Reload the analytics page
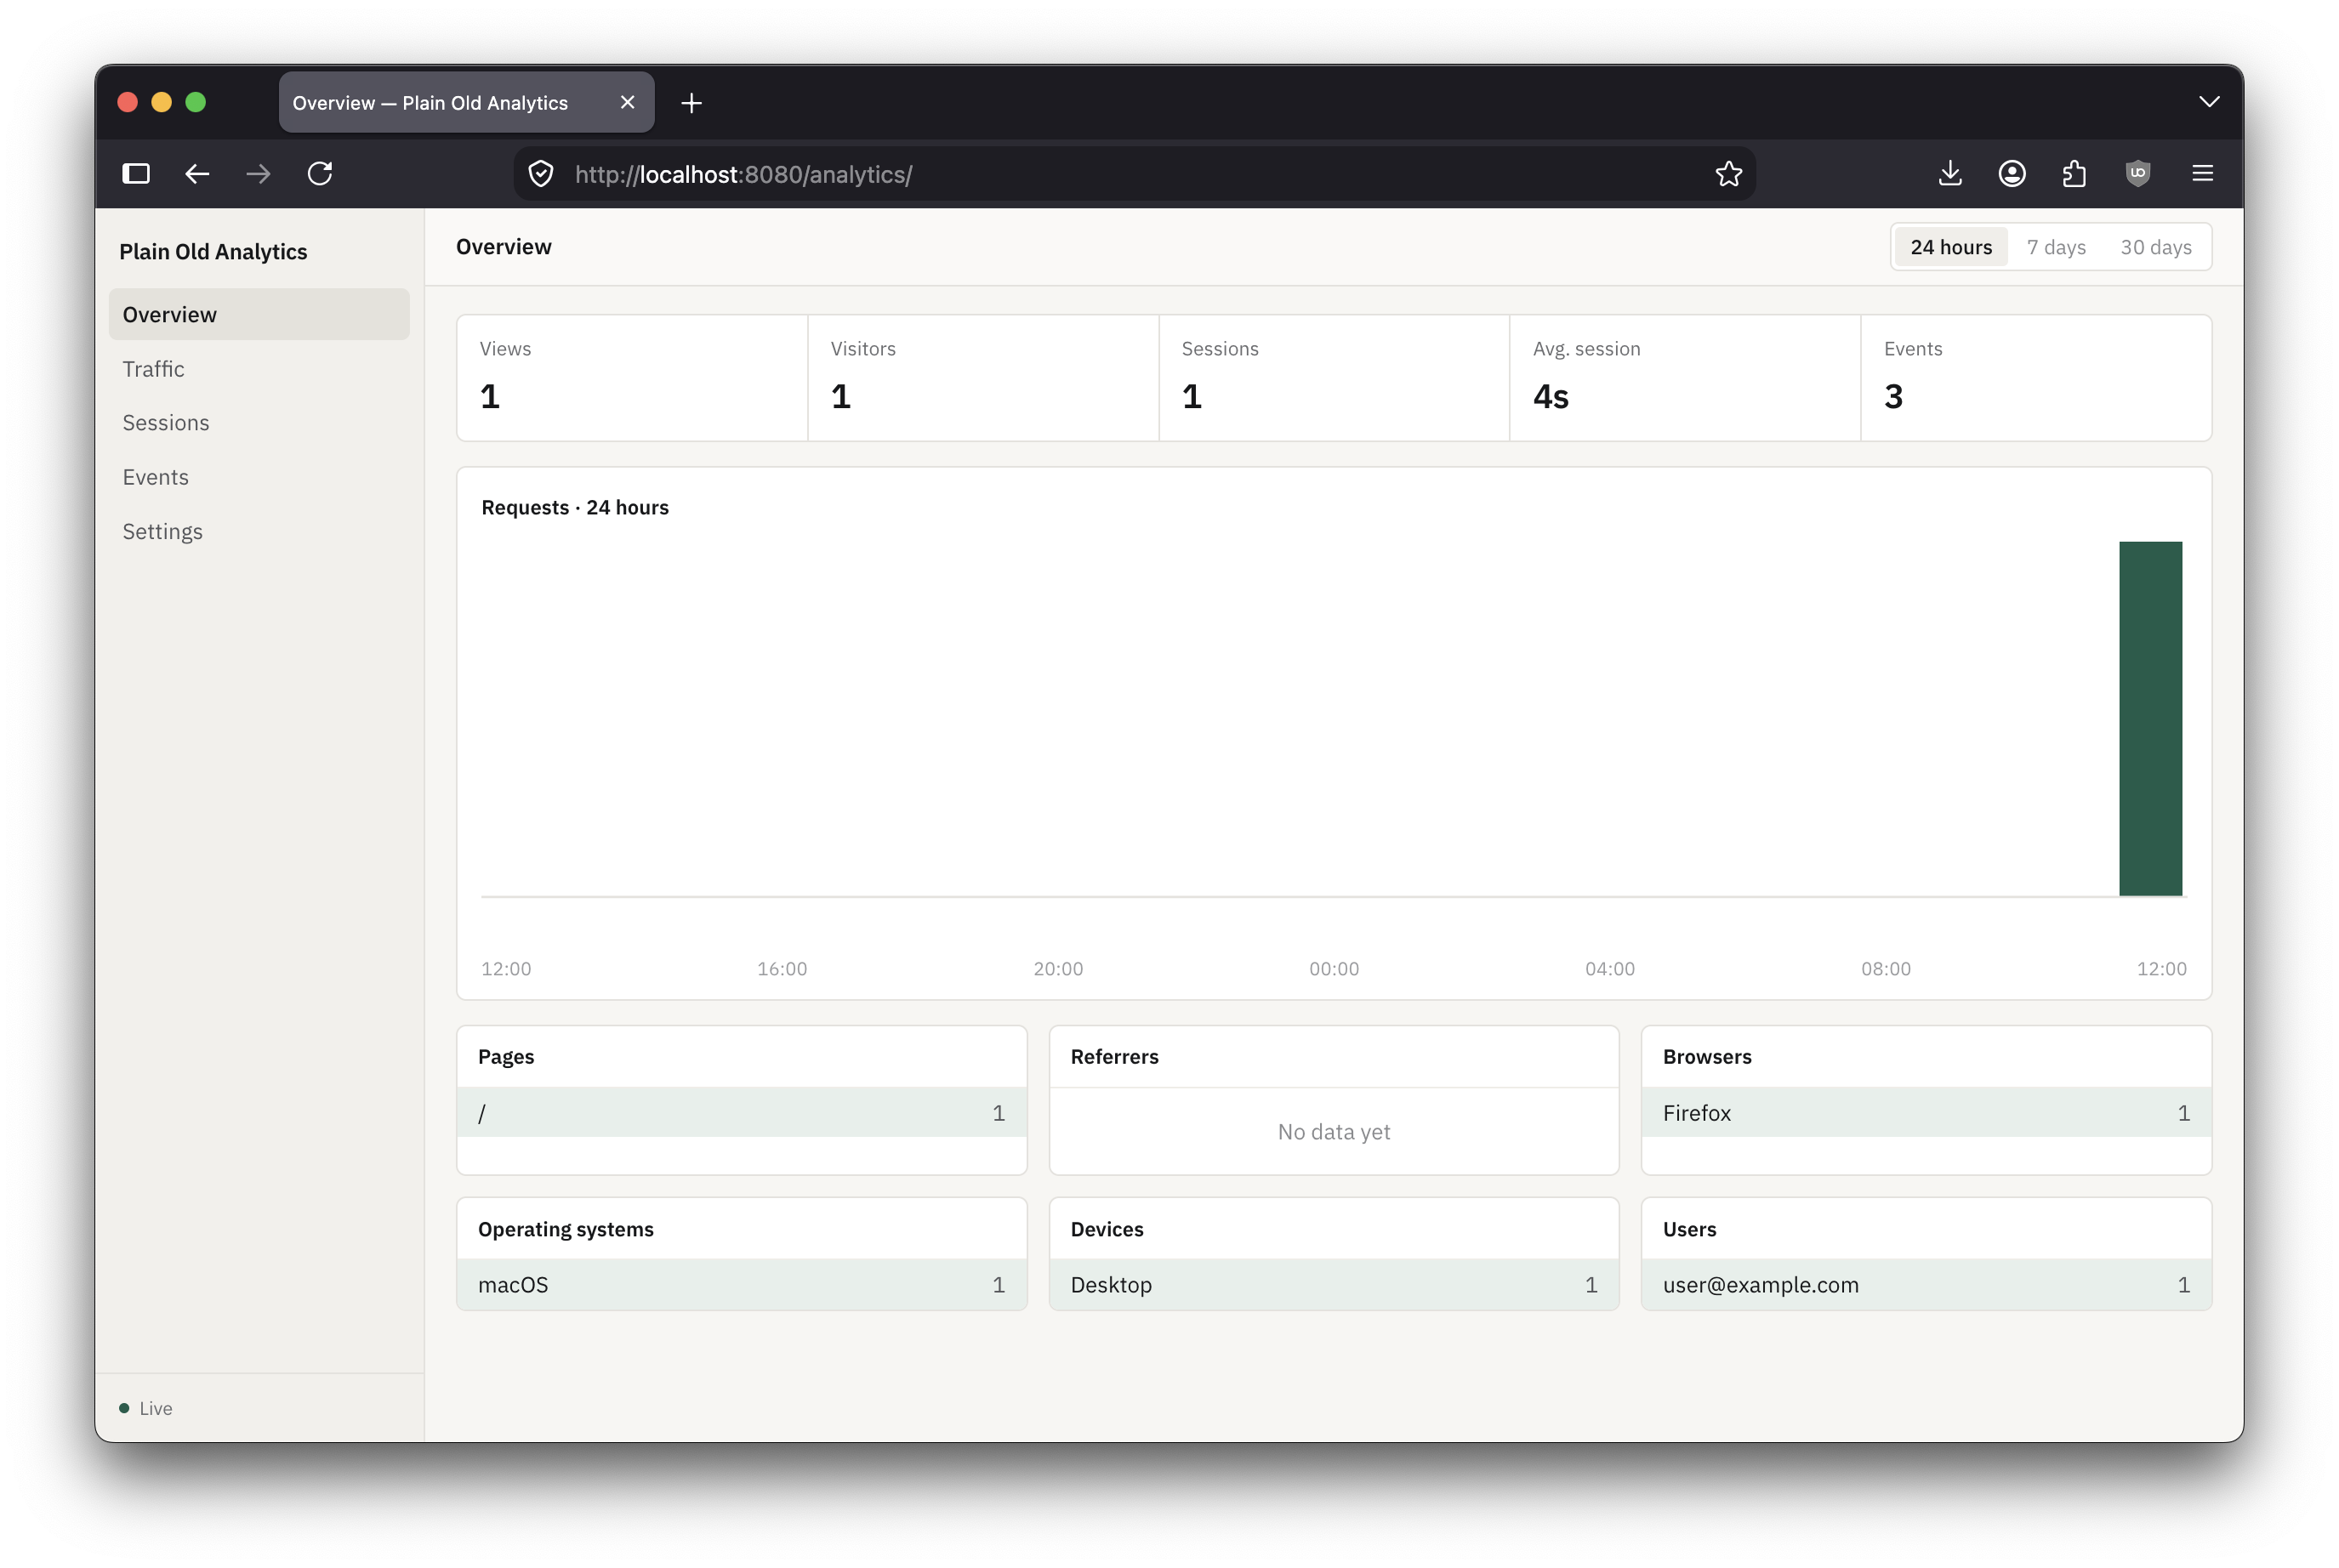 (320, 174)
